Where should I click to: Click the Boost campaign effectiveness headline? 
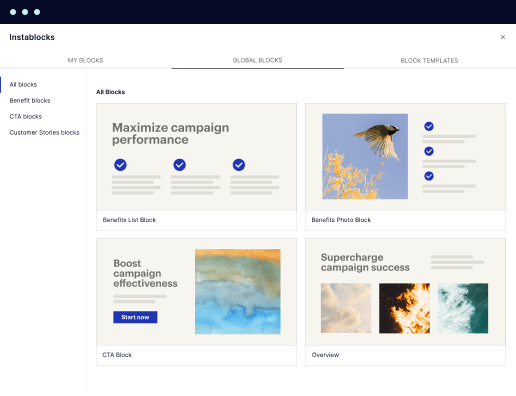pos(145,273)
